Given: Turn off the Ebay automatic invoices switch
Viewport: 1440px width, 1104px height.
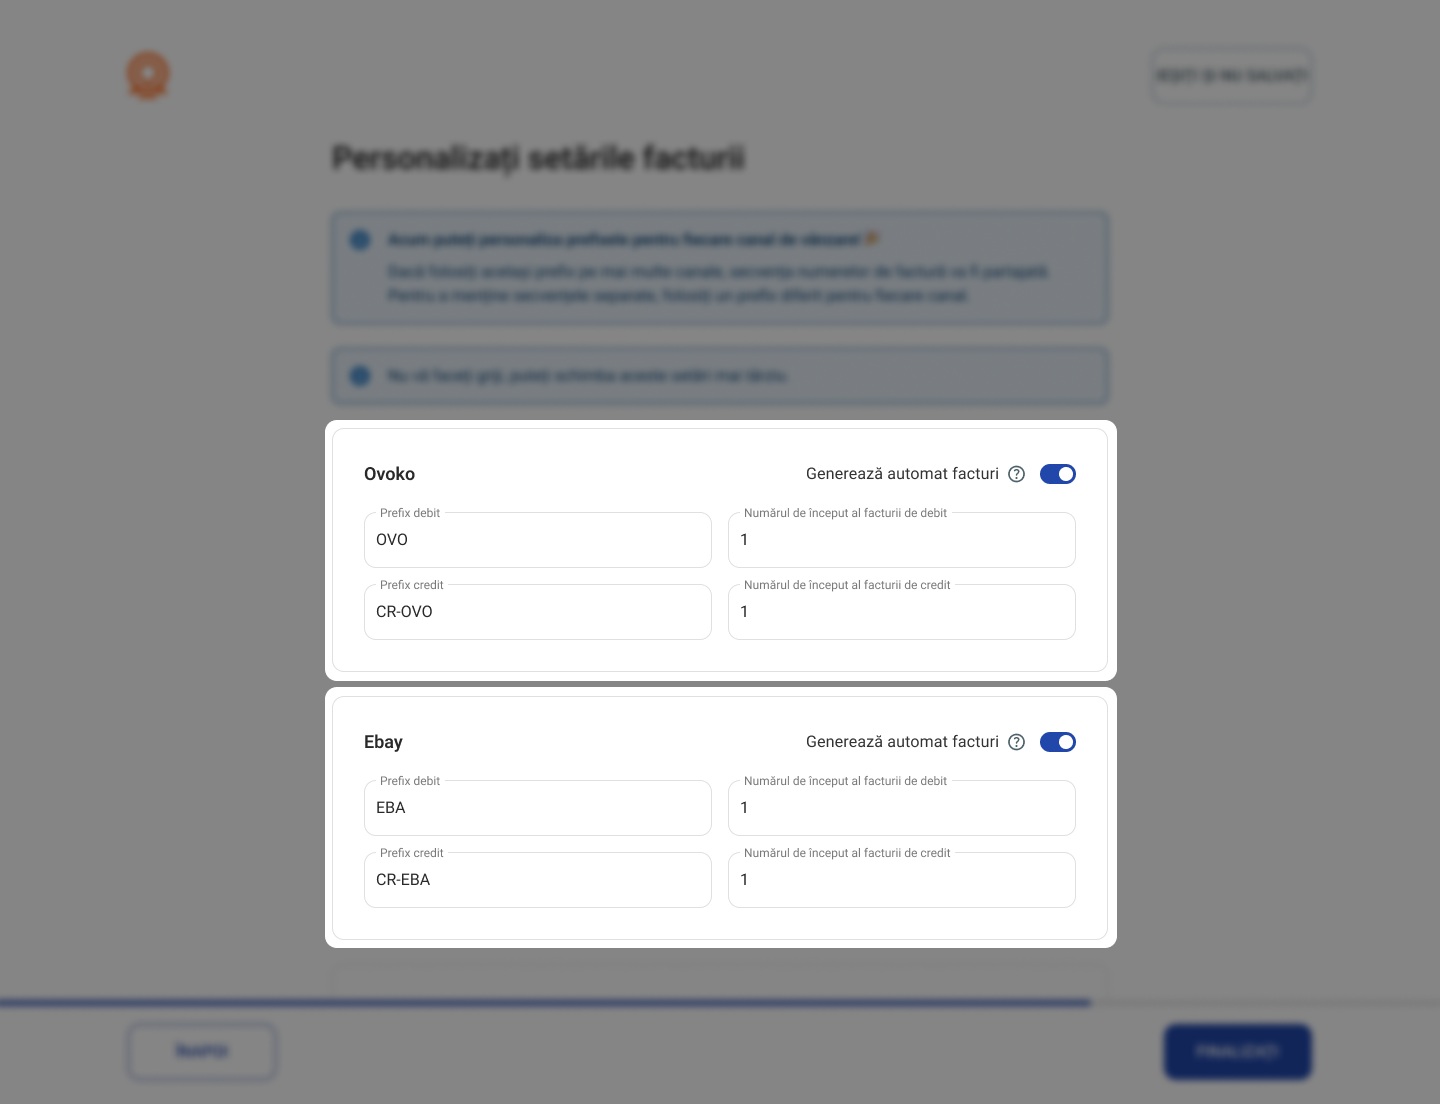Looking at the screenshot, I should pos(1057,742).
